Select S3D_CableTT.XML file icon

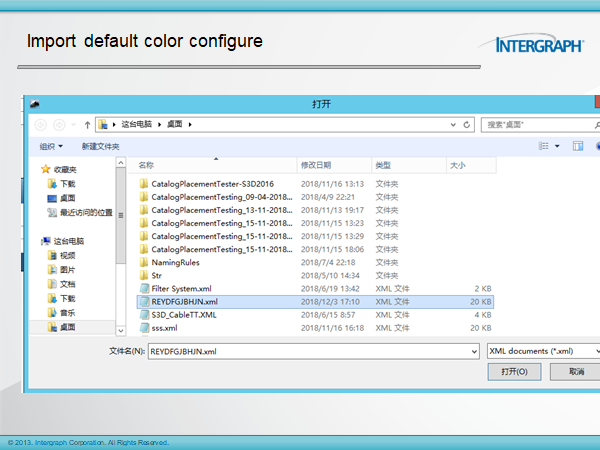(x=144, y=315)
